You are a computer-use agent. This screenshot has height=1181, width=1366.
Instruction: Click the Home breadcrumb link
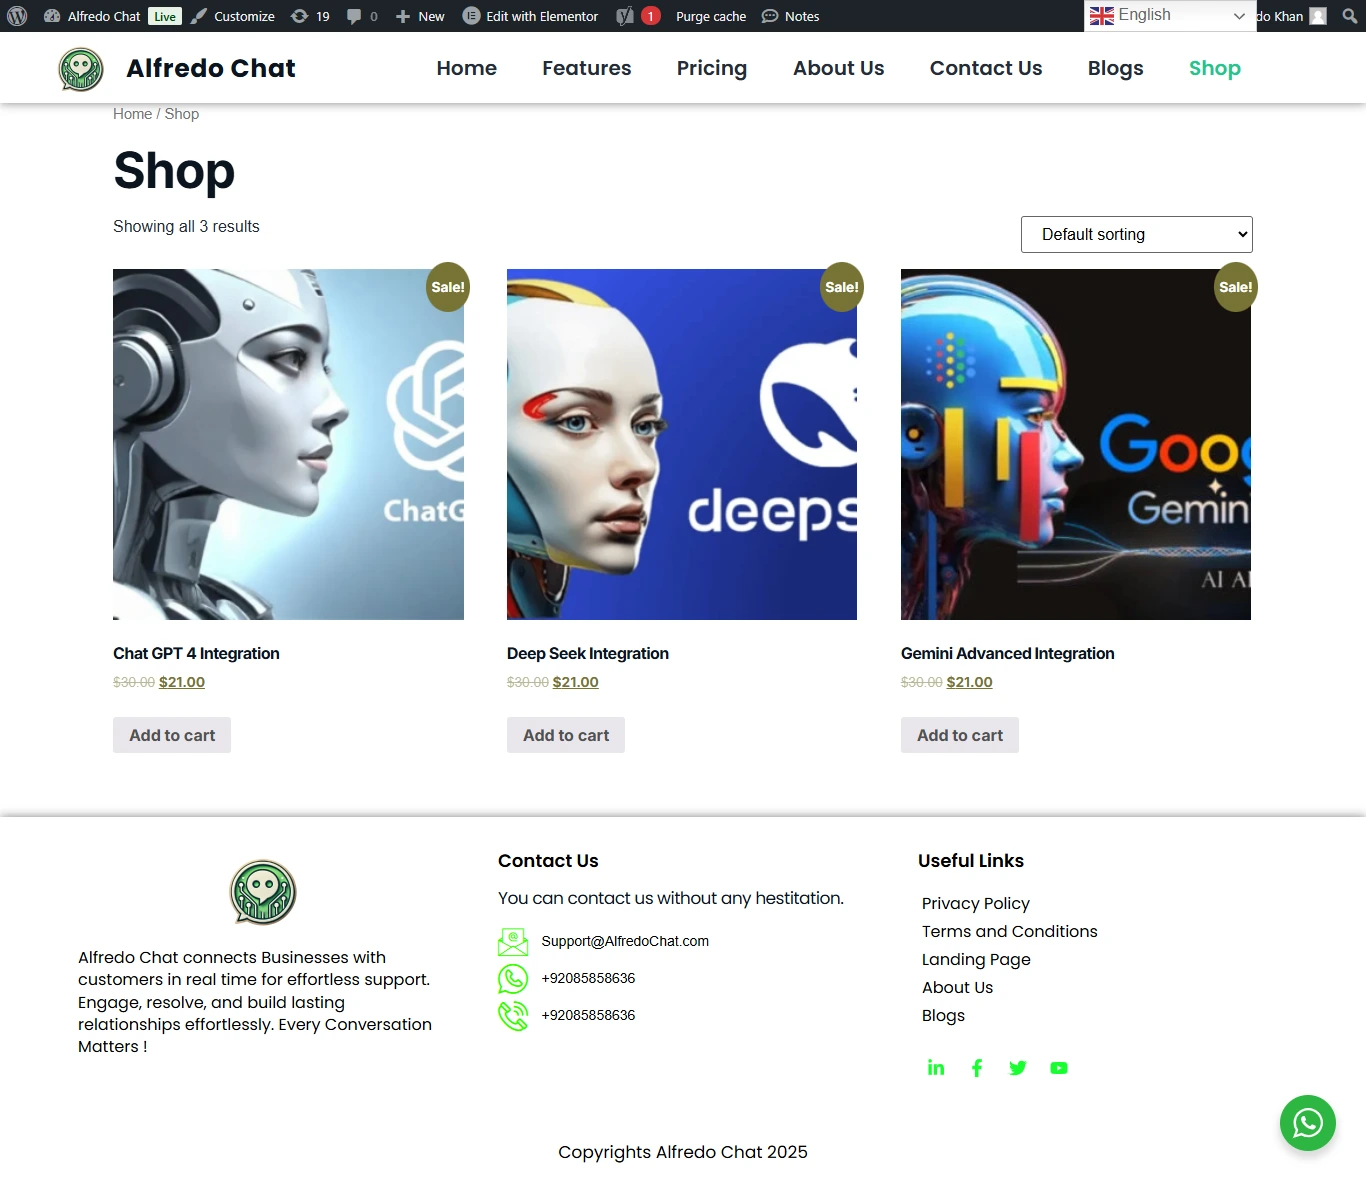132,114
